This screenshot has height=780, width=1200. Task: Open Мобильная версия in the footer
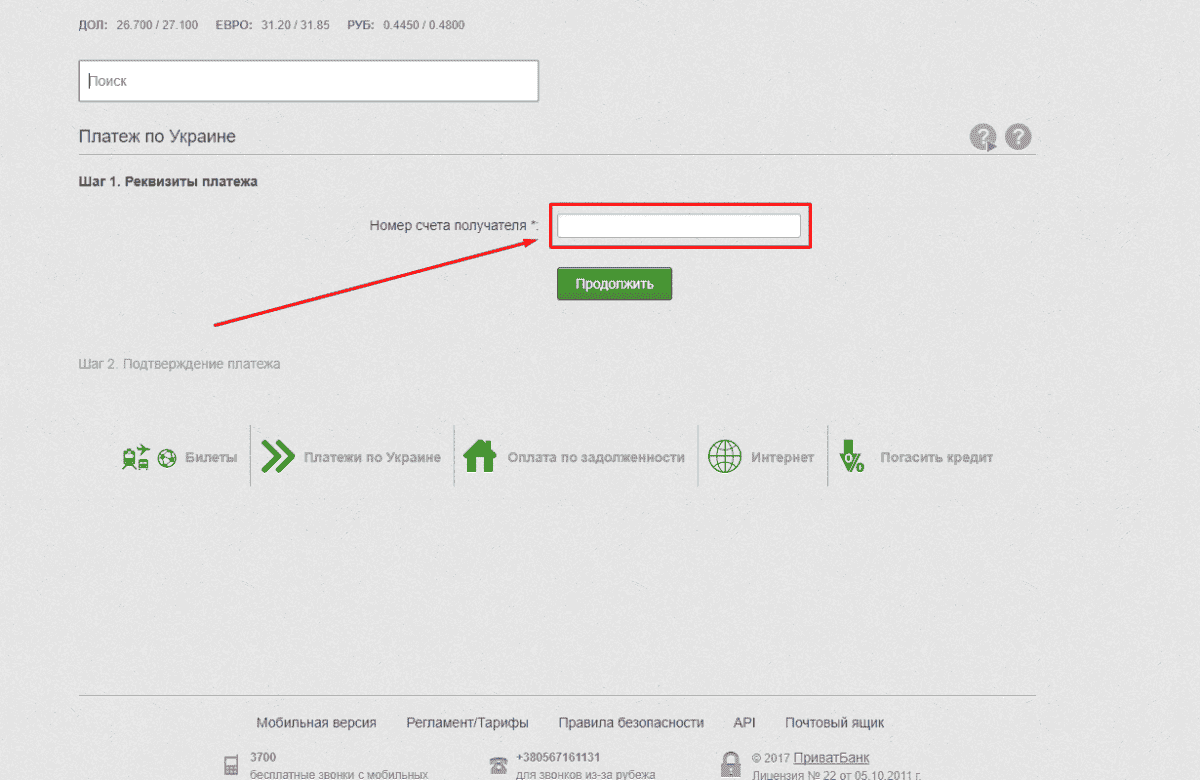click(x=316, y=723)
